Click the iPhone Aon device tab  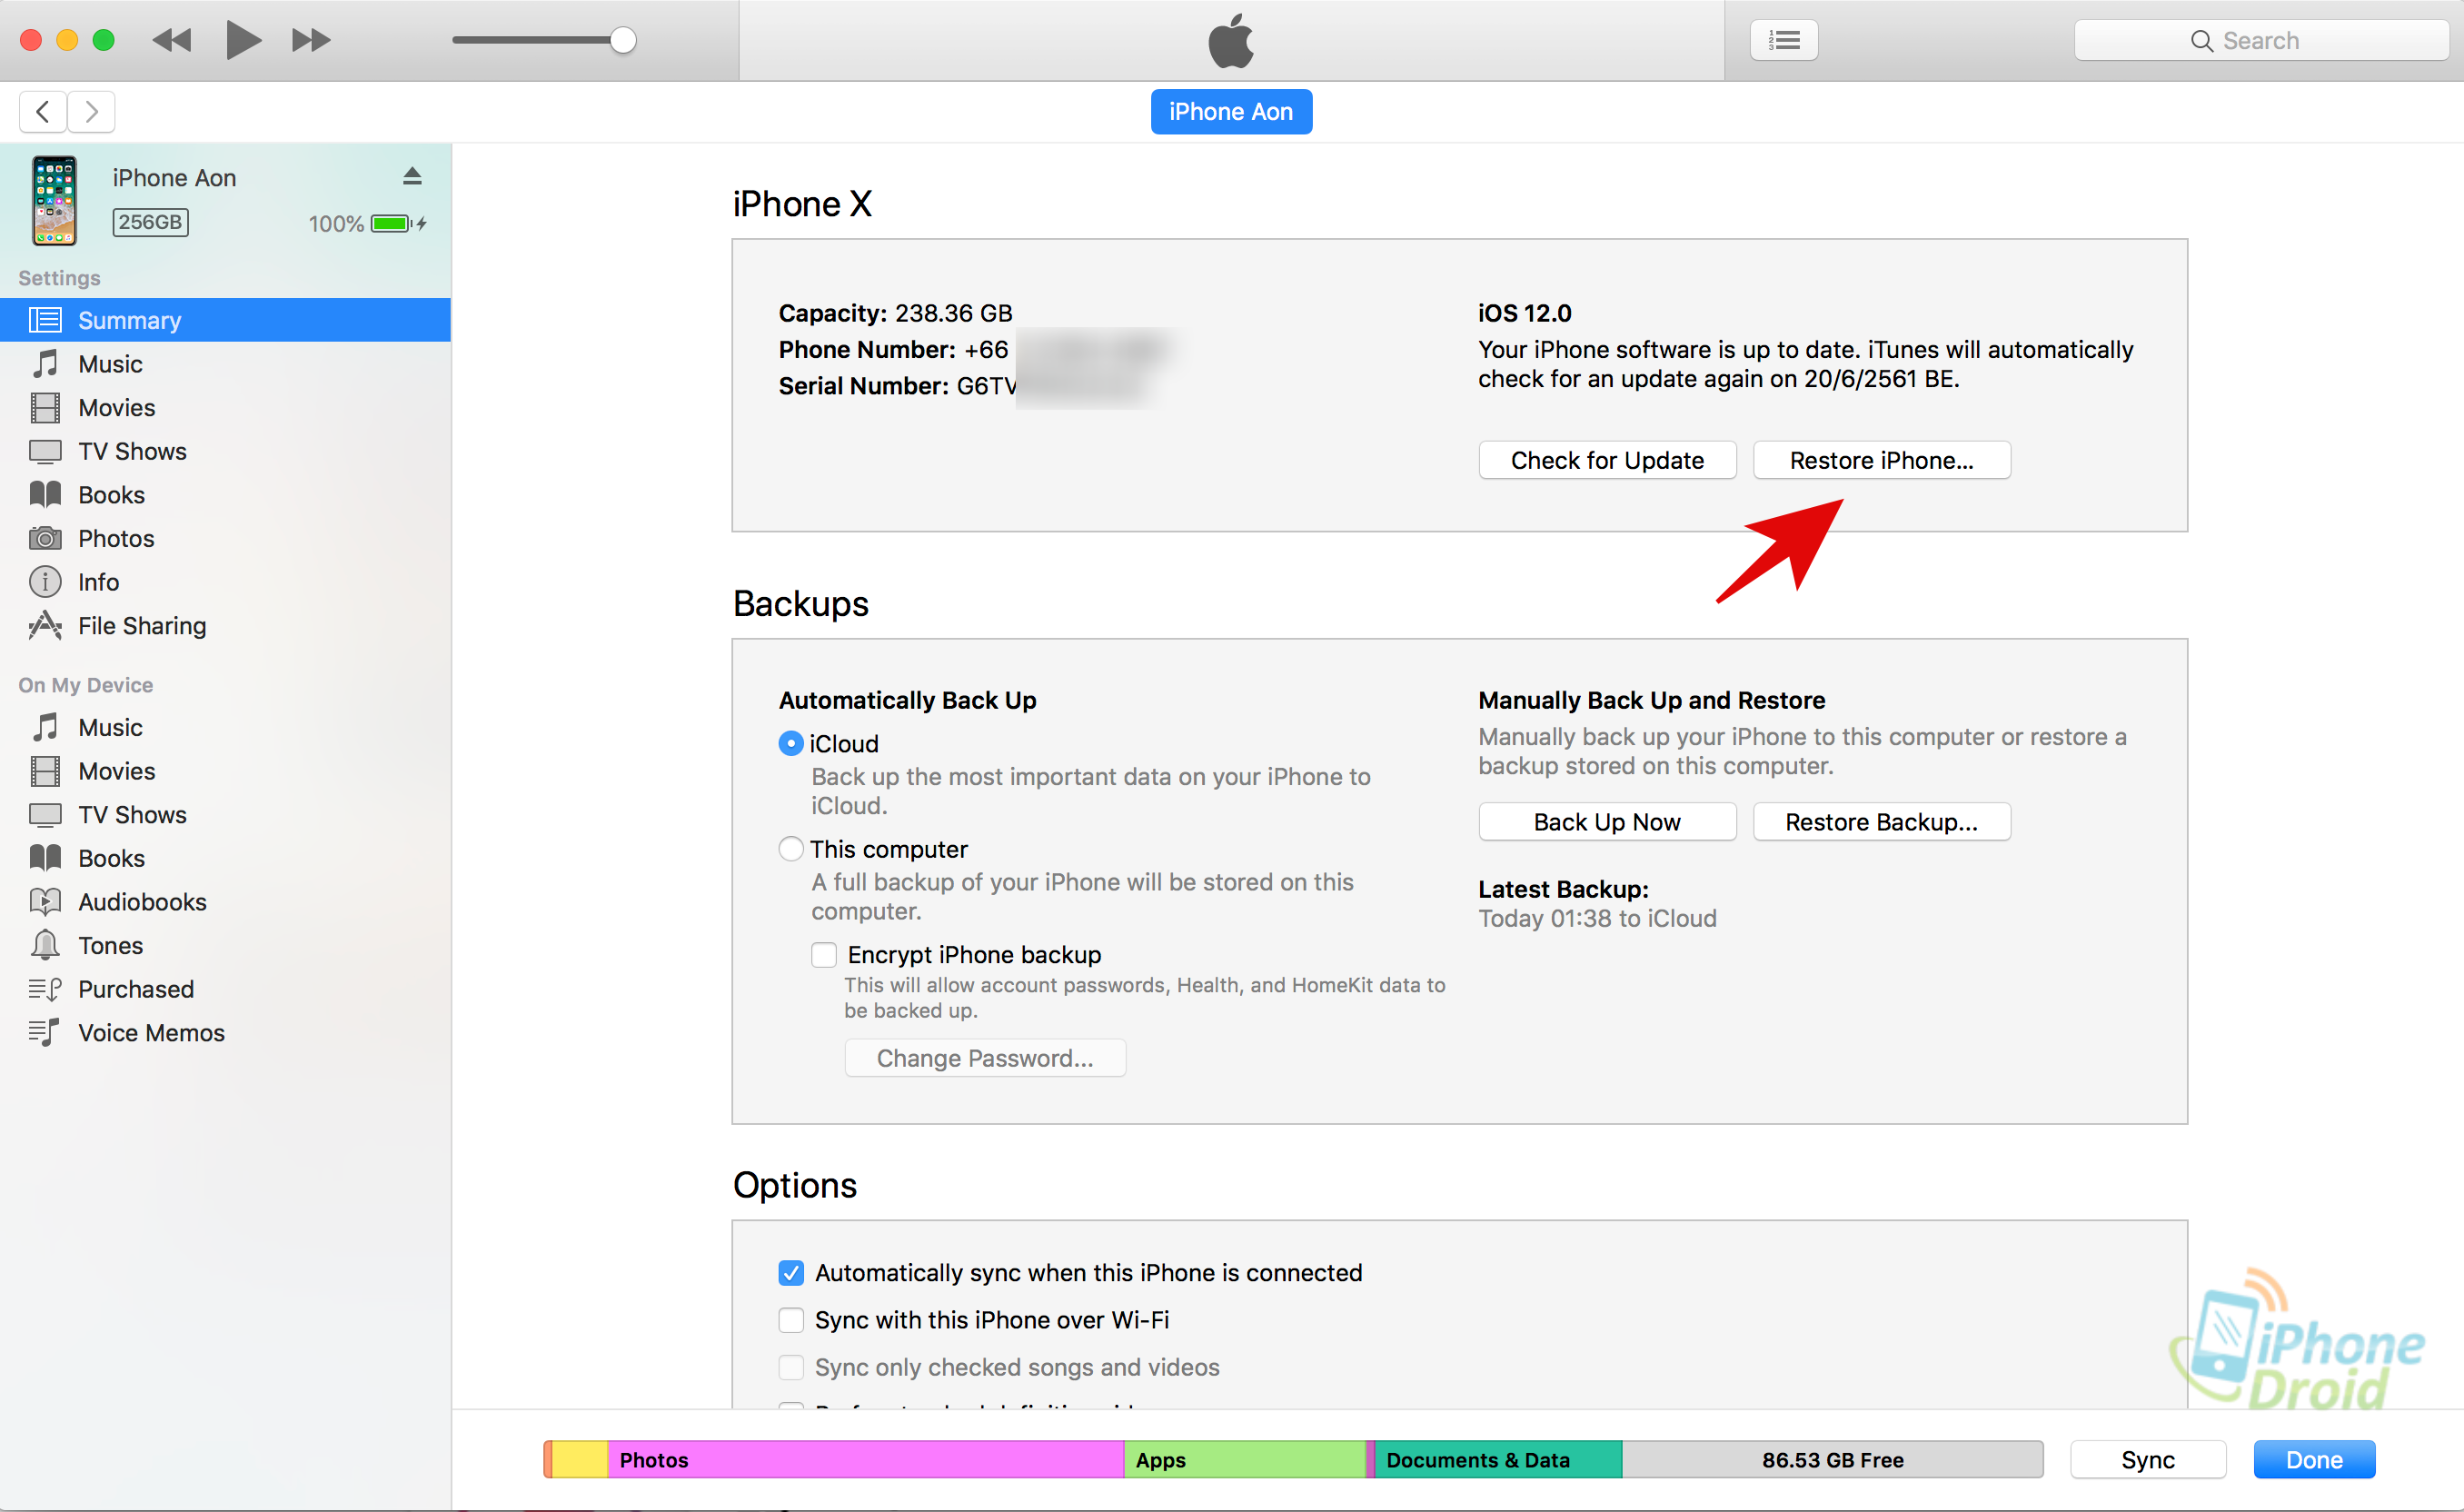(1230, 111)
